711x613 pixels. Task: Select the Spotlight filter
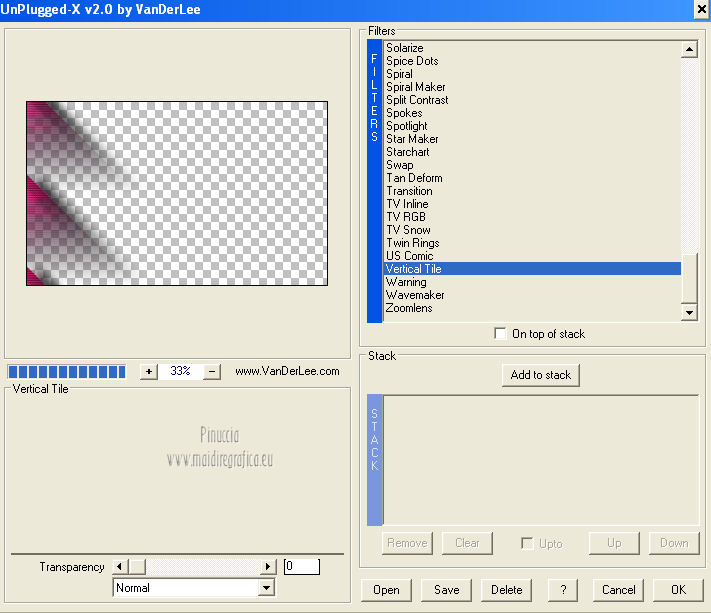click(x=532, y=126)
